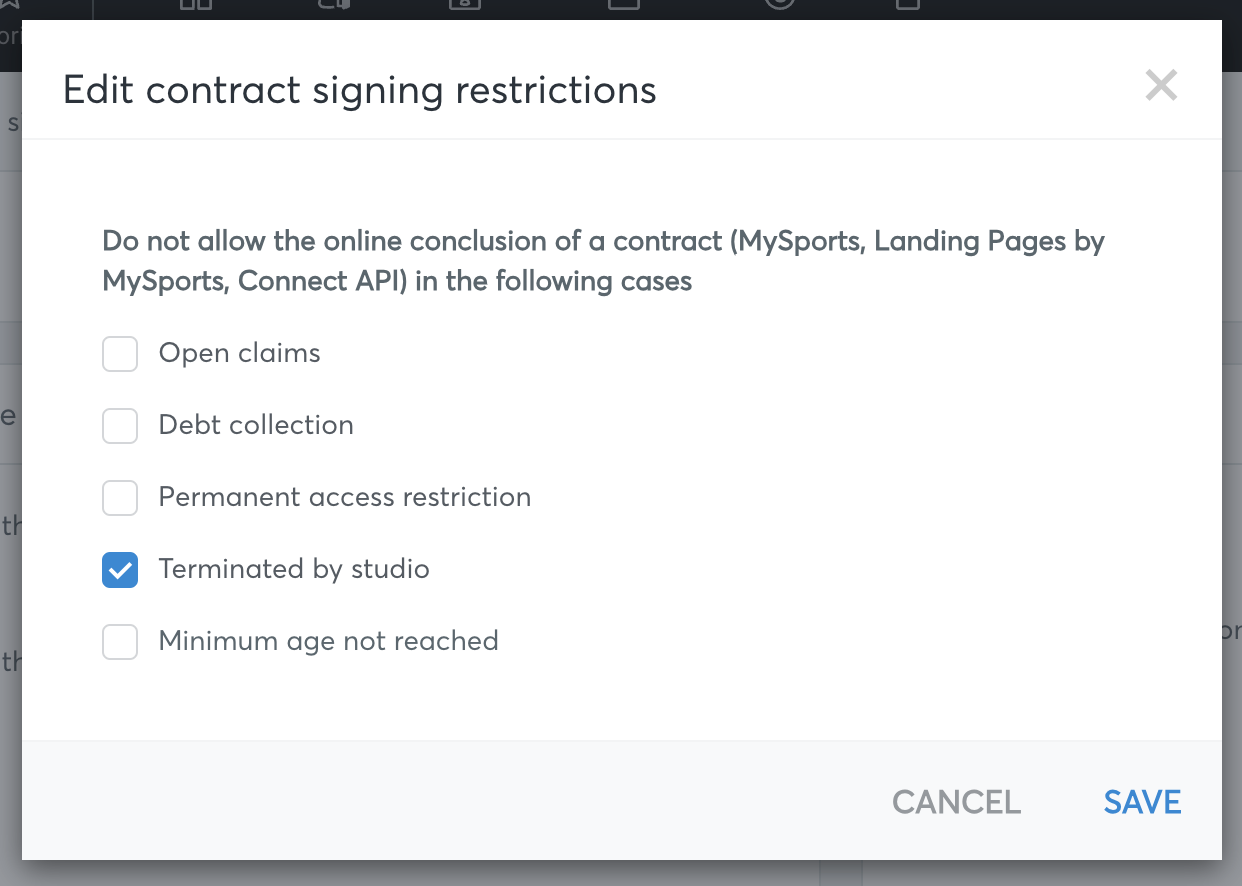1242x886 pixels.
Task: Enable the Minimum age not reached checkbox
Action: [120, 641]
